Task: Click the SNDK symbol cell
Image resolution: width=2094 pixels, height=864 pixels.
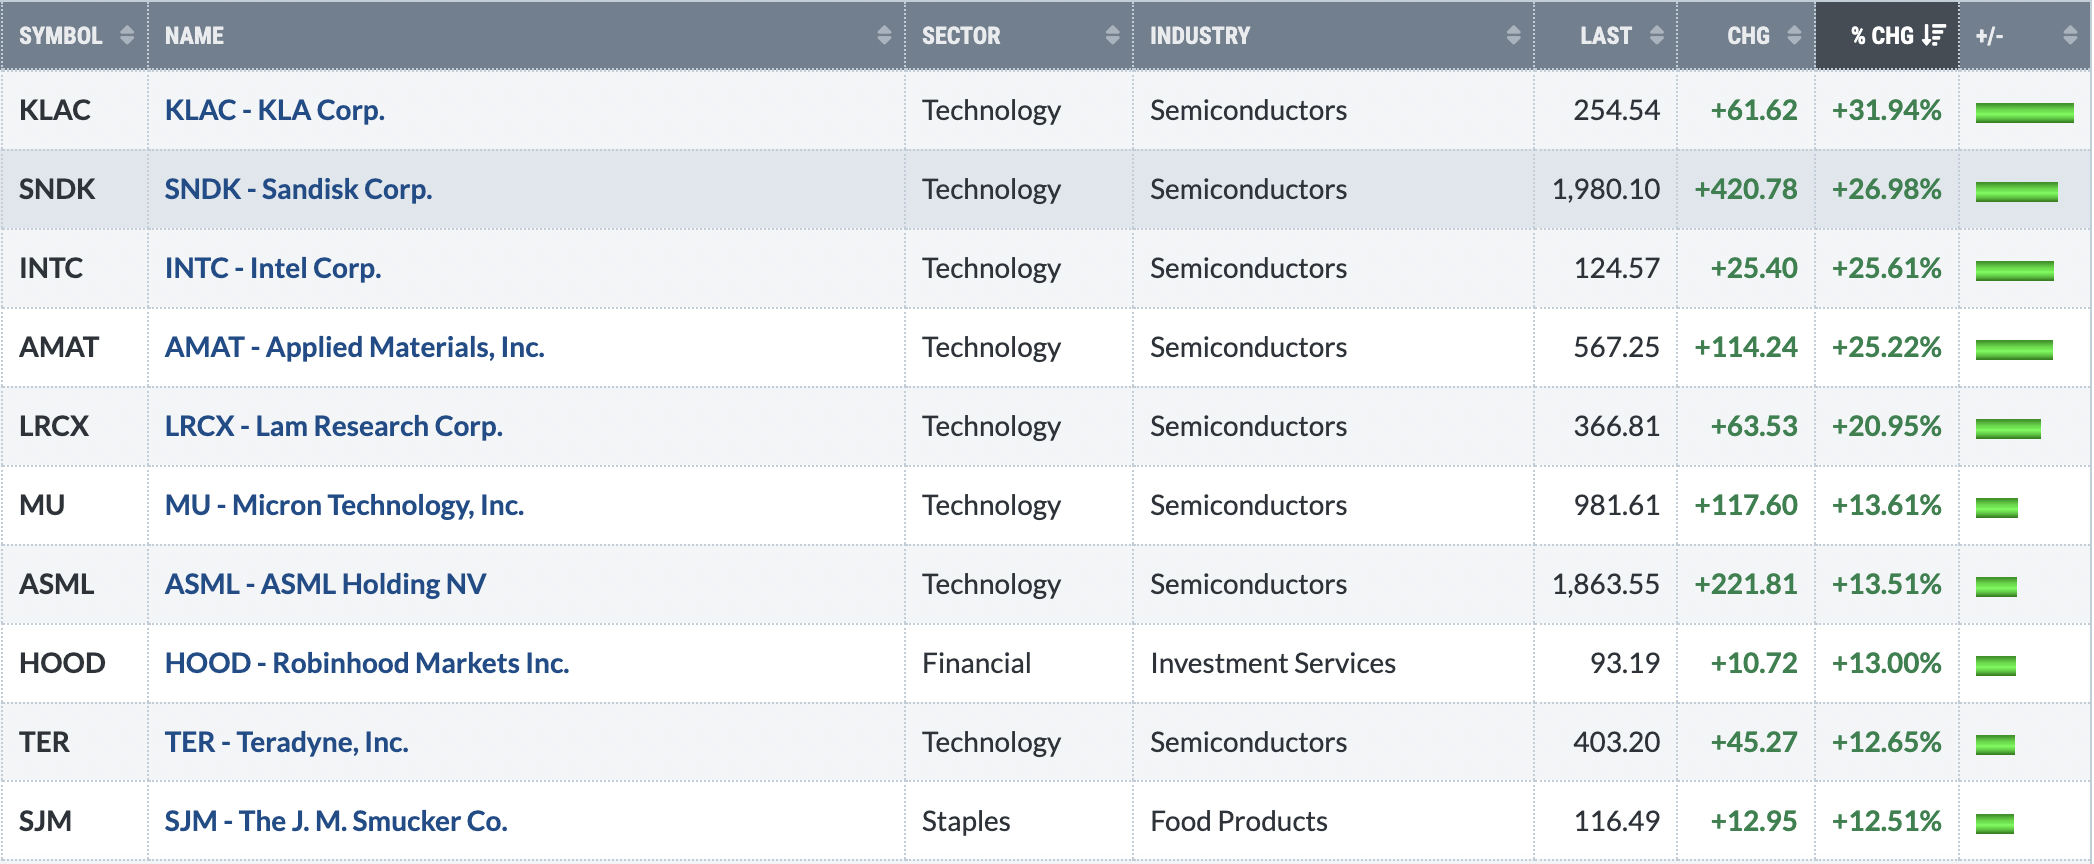Action: [x=75, y=189]
